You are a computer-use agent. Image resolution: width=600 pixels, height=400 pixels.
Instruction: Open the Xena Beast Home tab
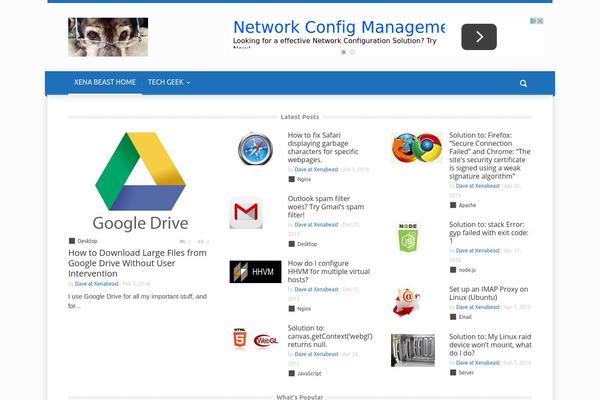click(105, 82)
